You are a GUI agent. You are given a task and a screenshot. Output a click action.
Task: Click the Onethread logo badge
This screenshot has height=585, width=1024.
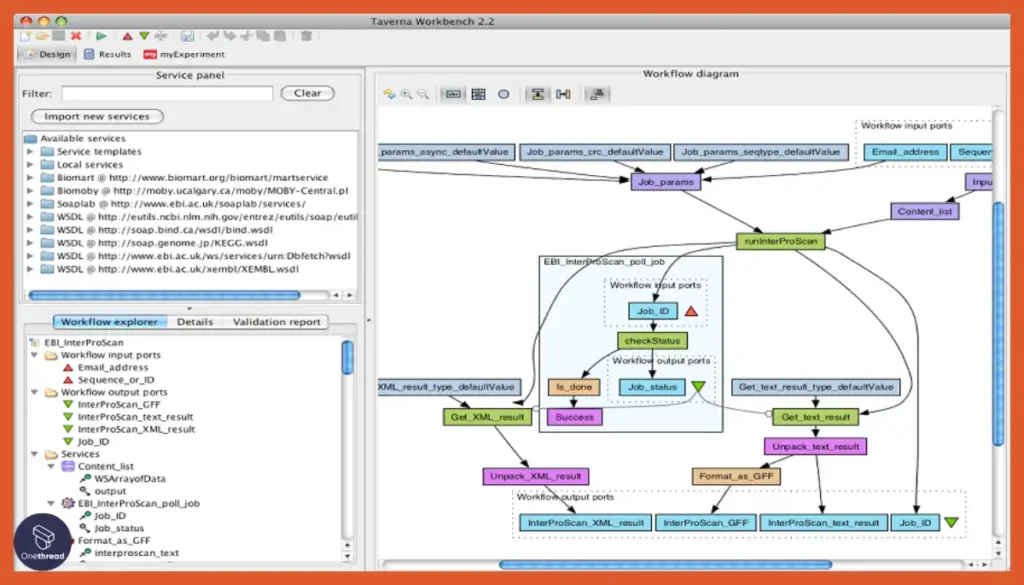pos(42,541)
